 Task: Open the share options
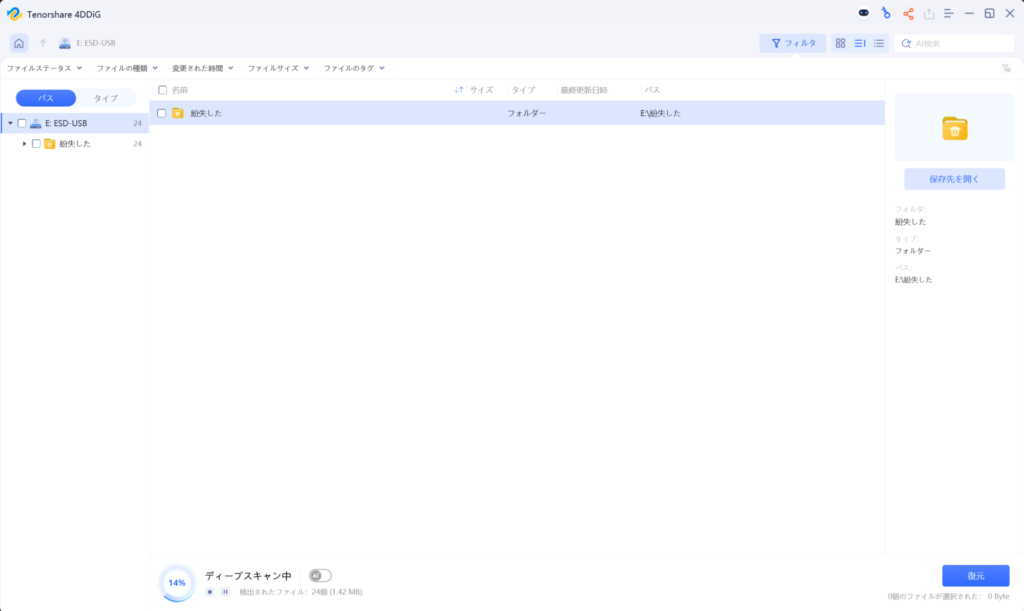[908, 14]
